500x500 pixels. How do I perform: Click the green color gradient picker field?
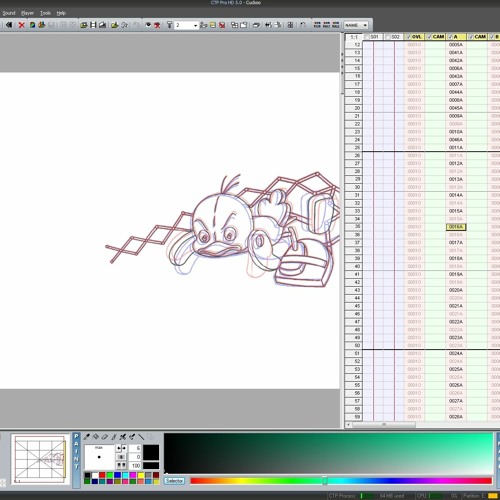tap(328, 453)
